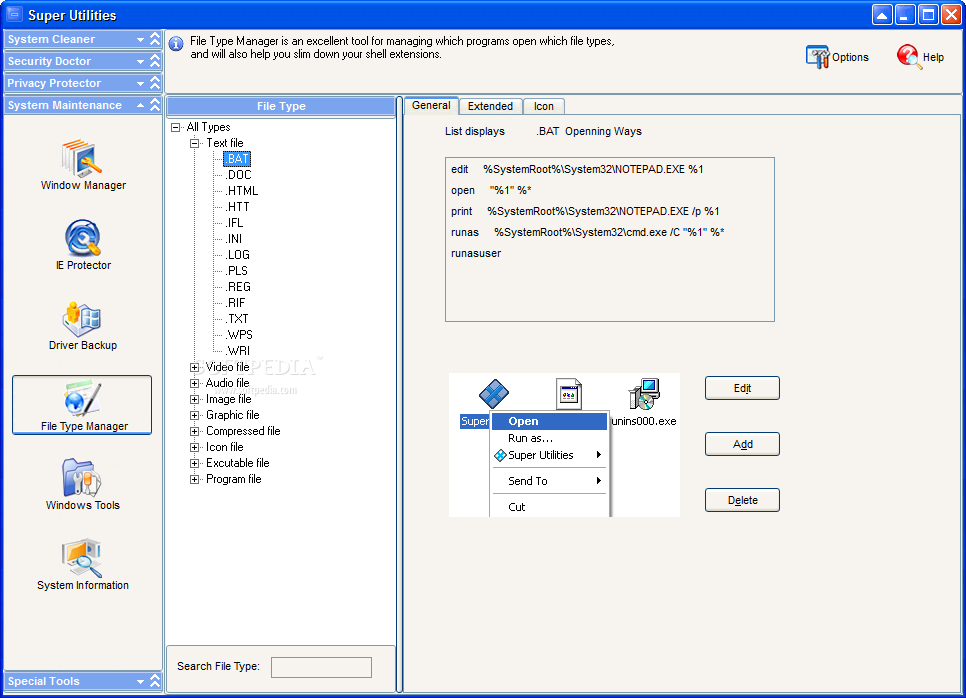Expand the Audio file node

(x=195, y=384)
